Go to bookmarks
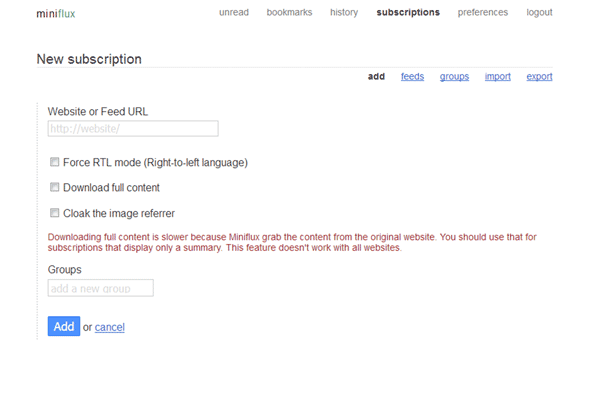Viewport: 600px width, 400px height. coord(289,13)
